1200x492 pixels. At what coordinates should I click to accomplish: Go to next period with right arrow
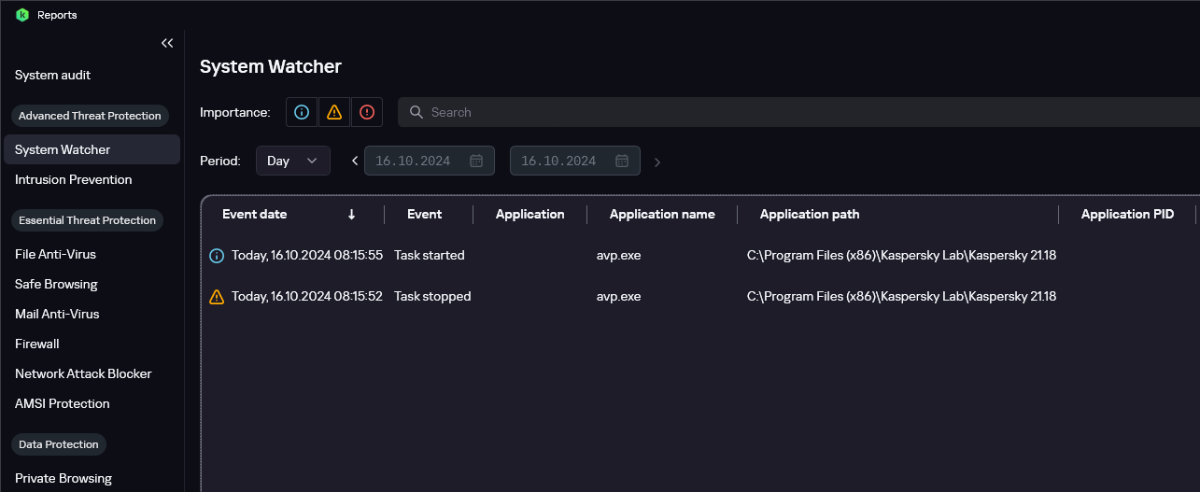pyautogui.click(x=657, y=162)
